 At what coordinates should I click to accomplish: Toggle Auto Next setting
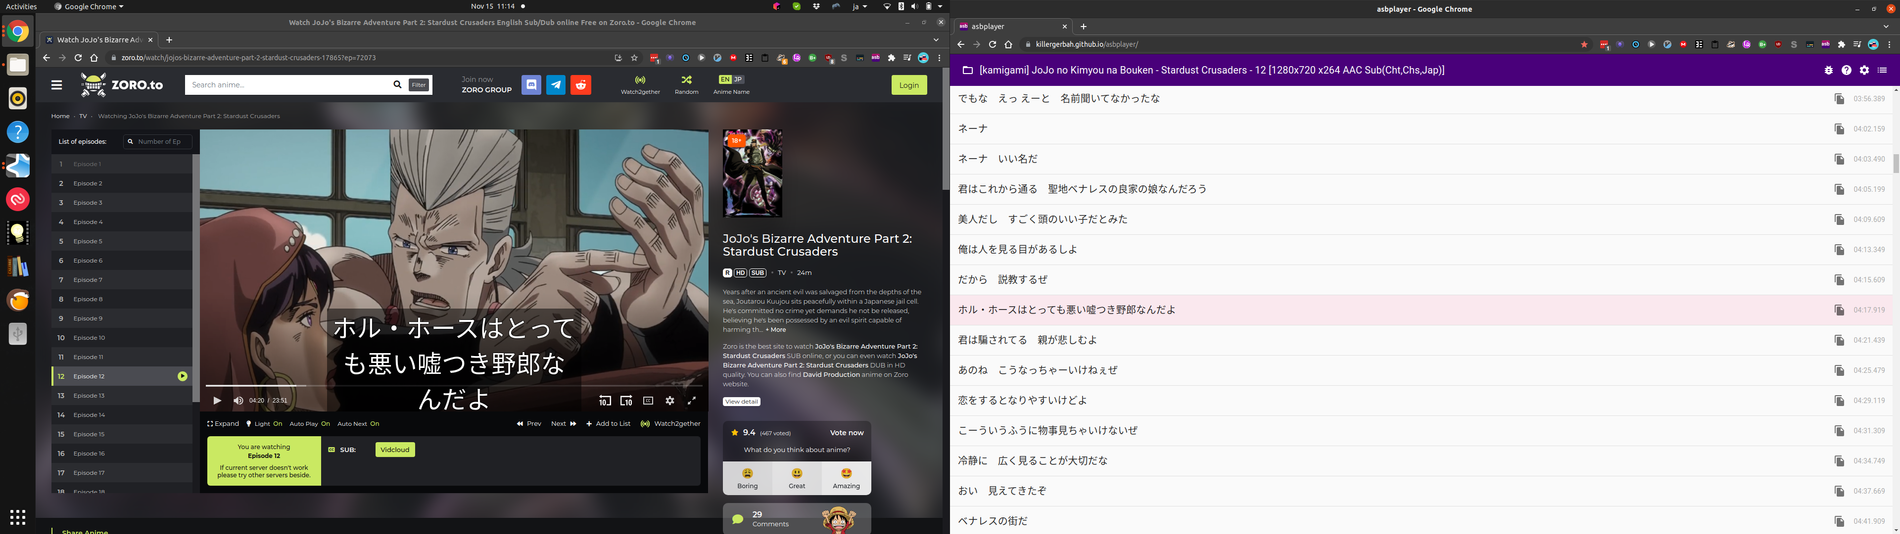[x=358, y=423]
